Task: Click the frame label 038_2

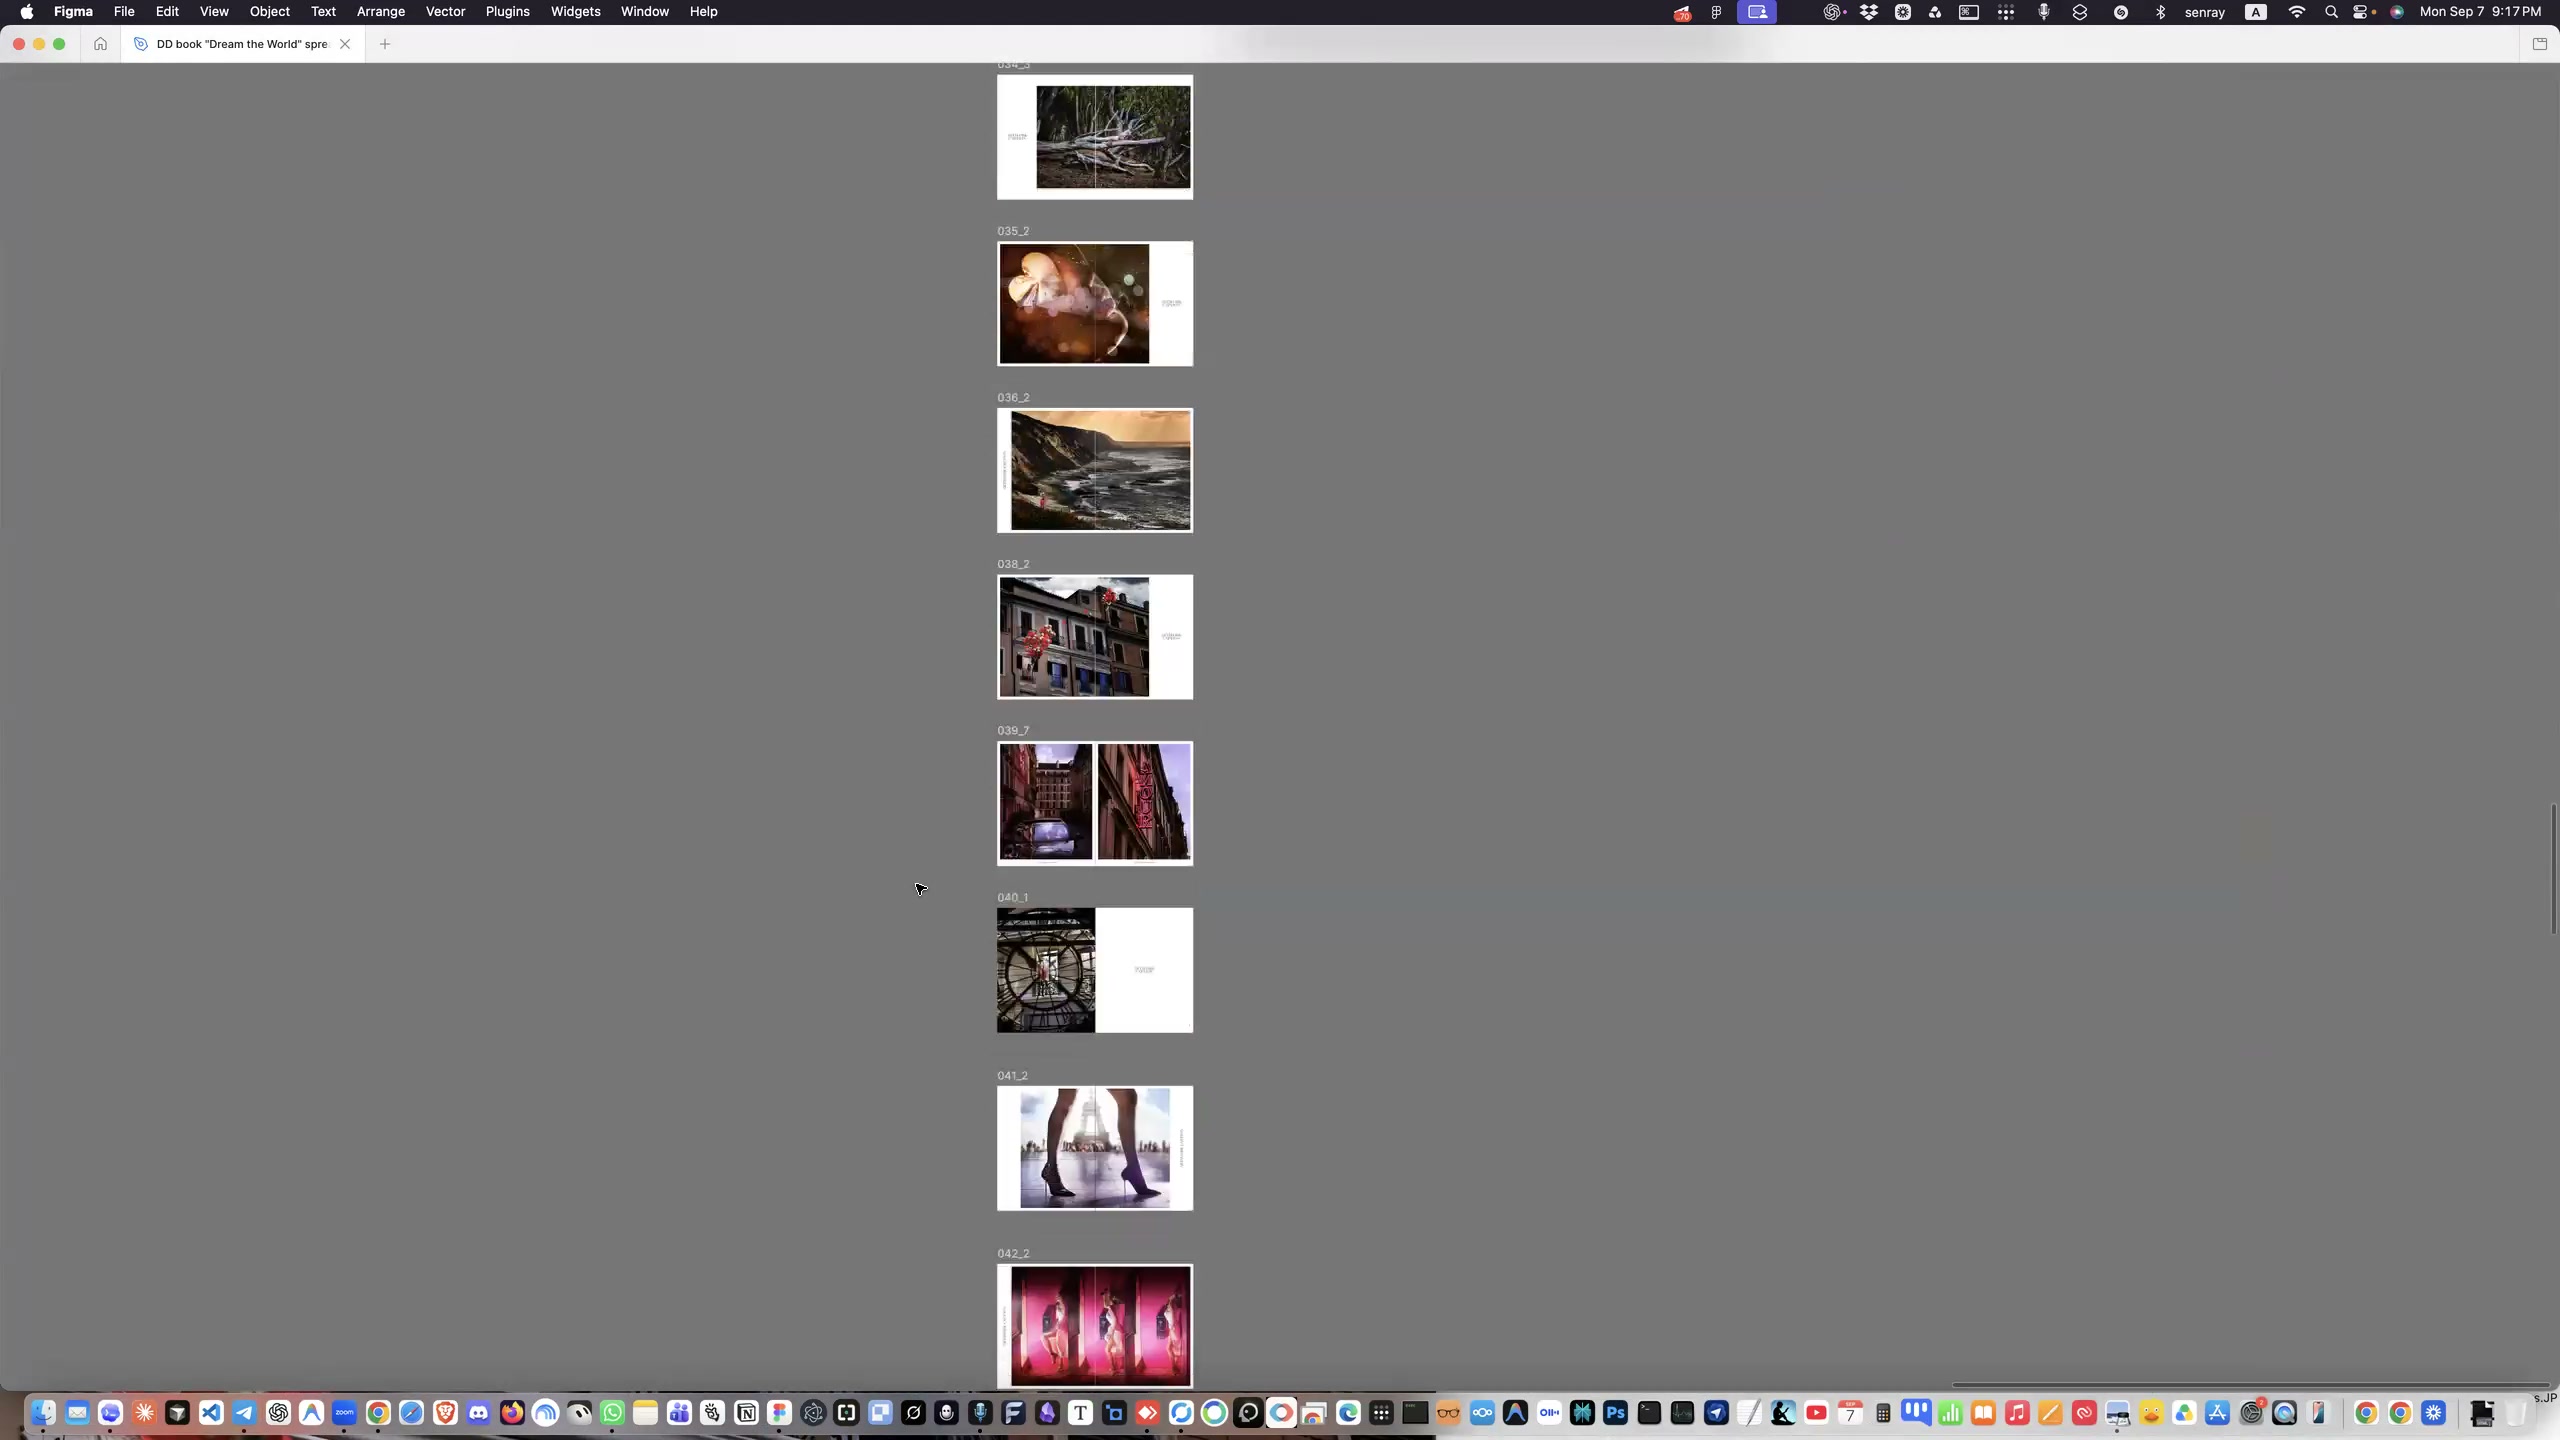Action: (1013, 564)
